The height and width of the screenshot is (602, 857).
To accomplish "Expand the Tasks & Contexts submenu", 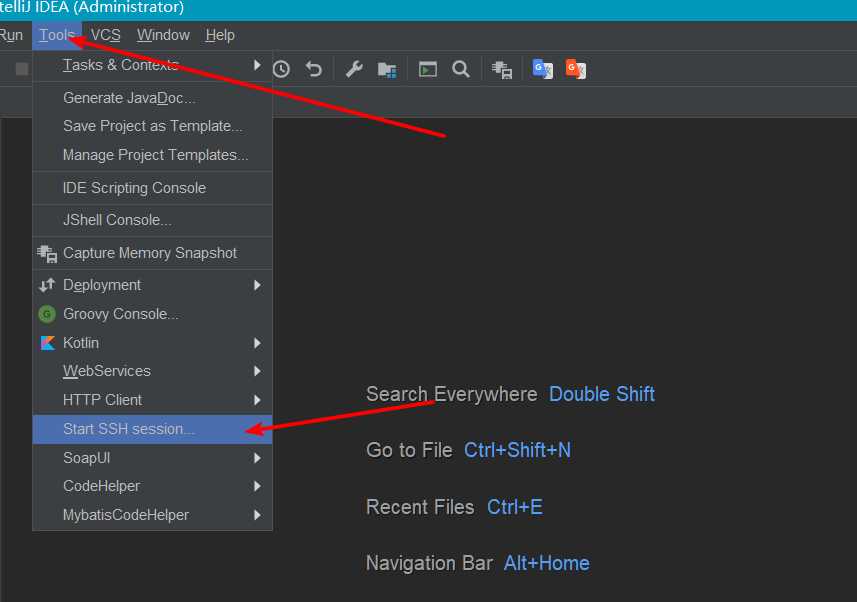I will (152, 66).
